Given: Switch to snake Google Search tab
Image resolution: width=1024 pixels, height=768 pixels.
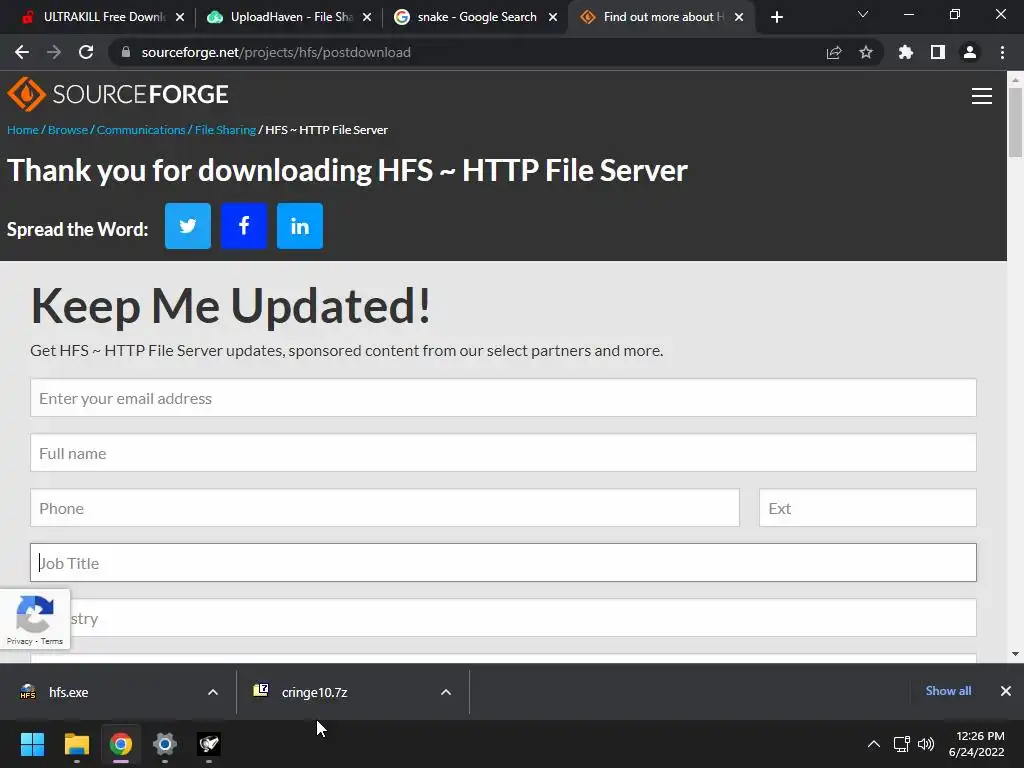Looking at the screenshot, I should [x=475, y=17].
